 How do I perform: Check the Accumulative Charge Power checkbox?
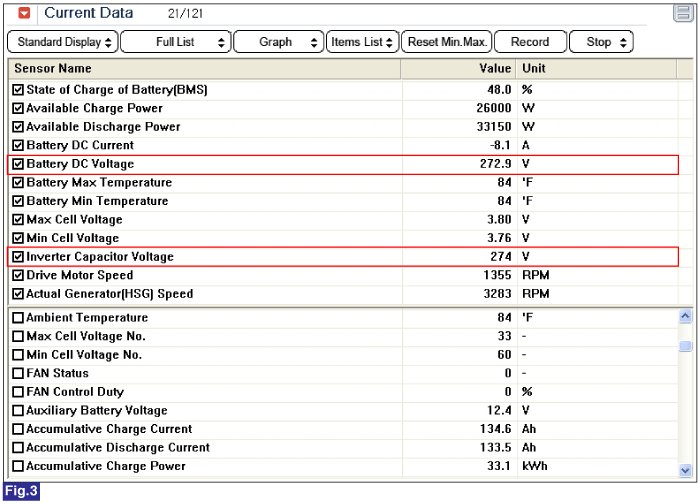tap(18, 467)
